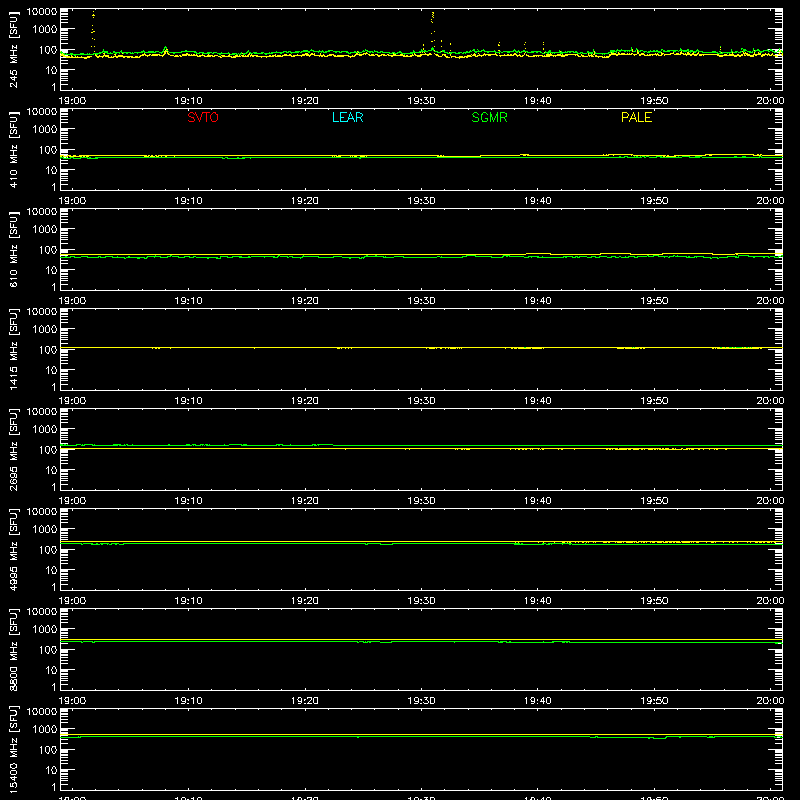This screenshot has height=800, width=800.
Task: Select the 8800 MHz [SFU] axis title
Action: tap(14, 649)
